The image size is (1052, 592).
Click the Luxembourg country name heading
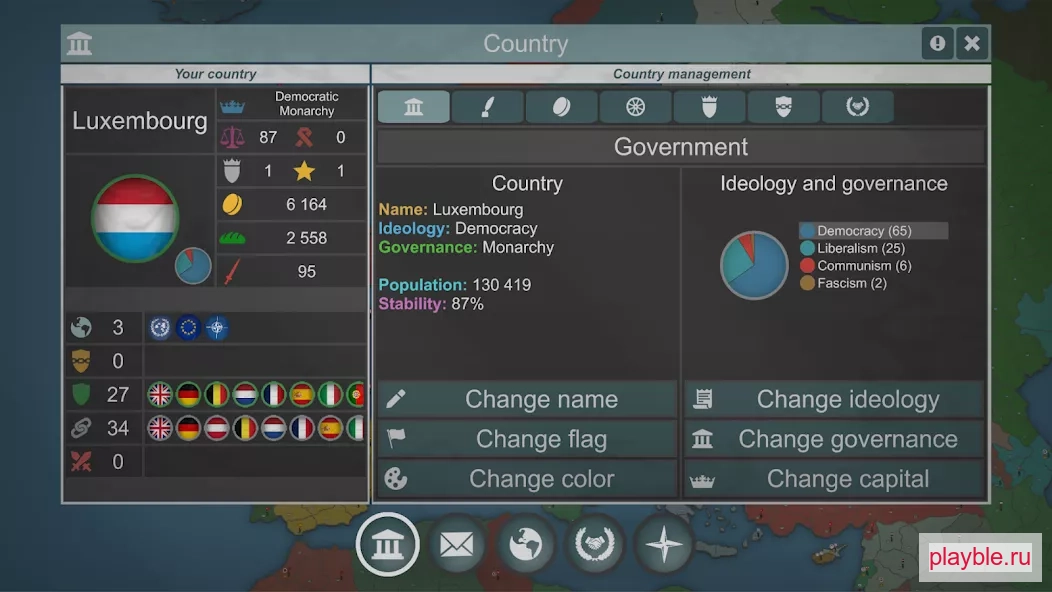(140, 121)
